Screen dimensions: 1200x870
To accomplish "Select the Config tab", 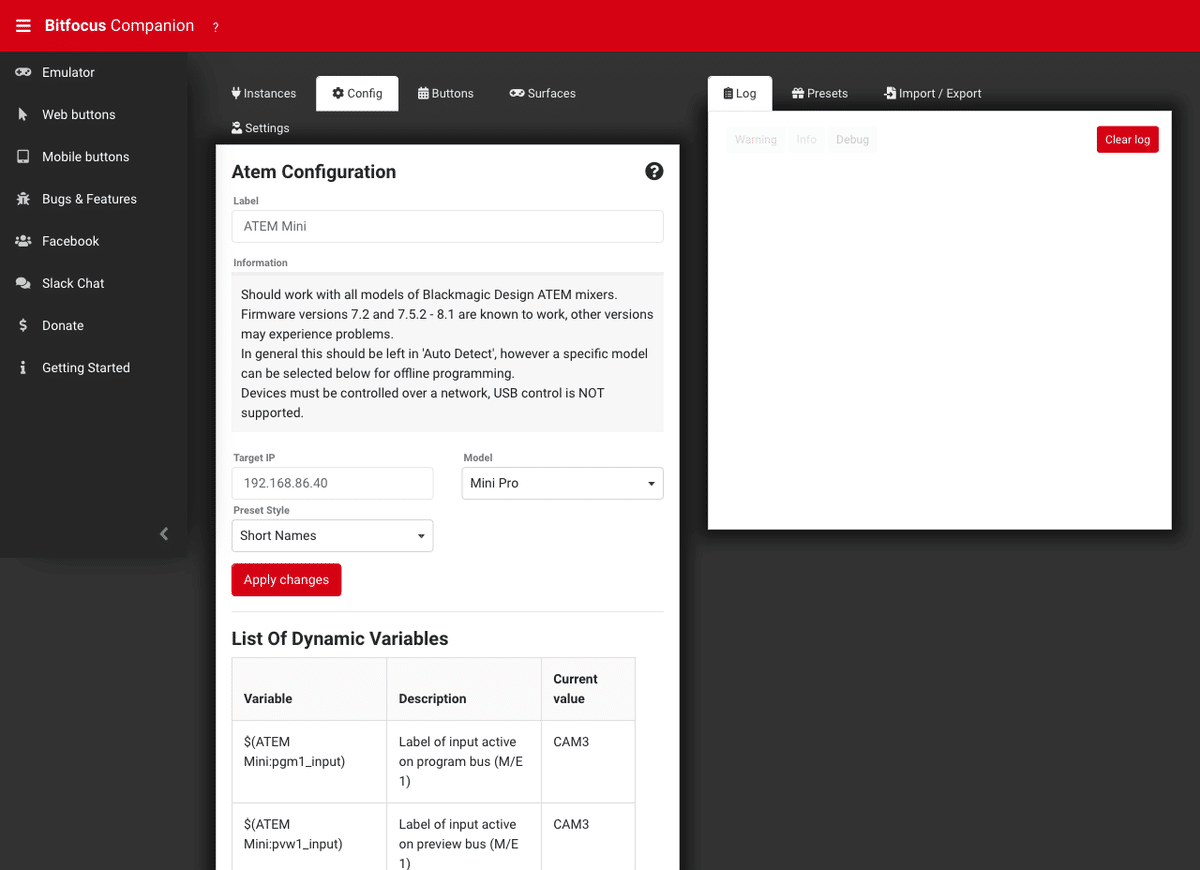I will click(x=357, y=93).
